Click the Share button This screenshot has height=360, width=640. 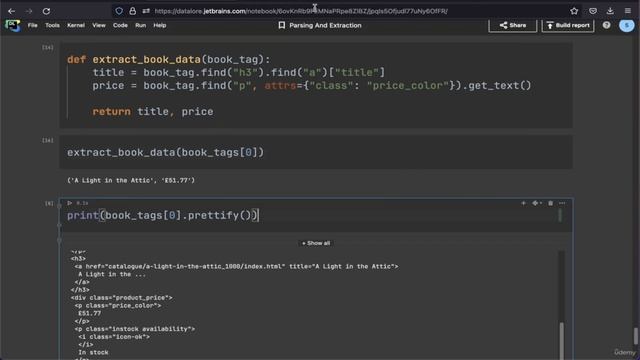(x=513, y=25)
